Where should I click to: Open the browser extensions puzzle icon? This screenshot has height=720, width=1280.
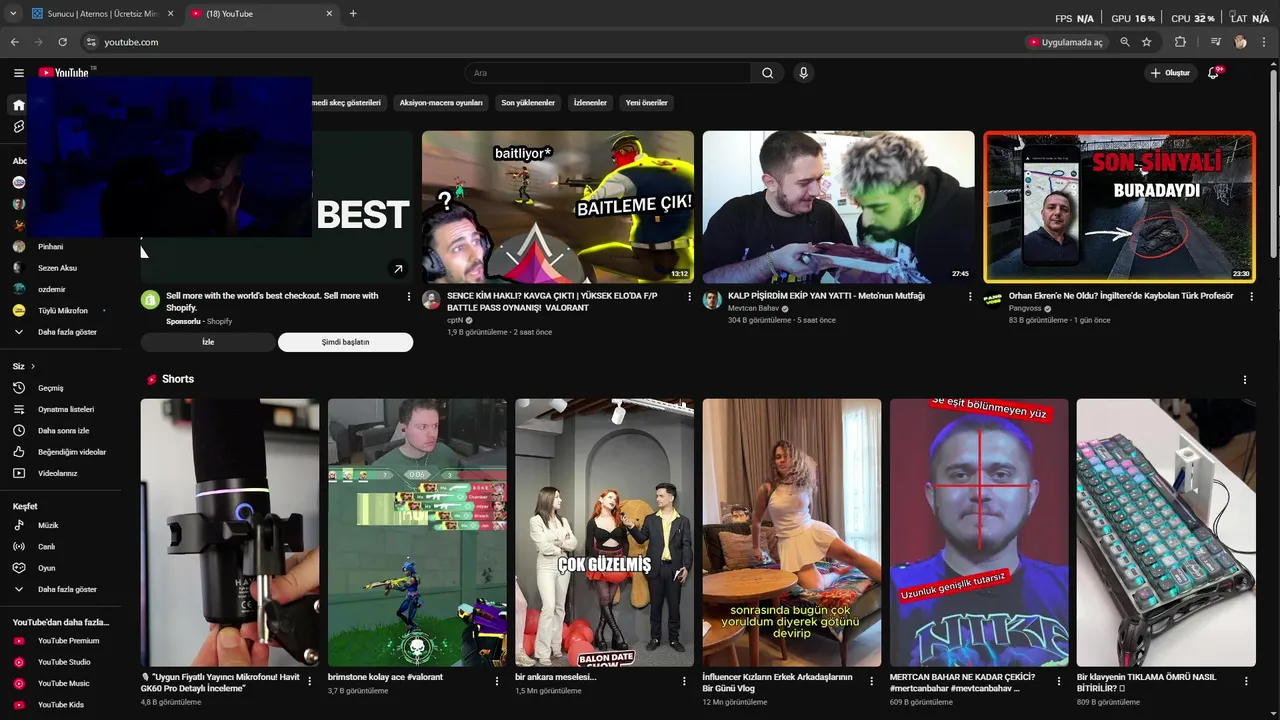click(1180, 42)
